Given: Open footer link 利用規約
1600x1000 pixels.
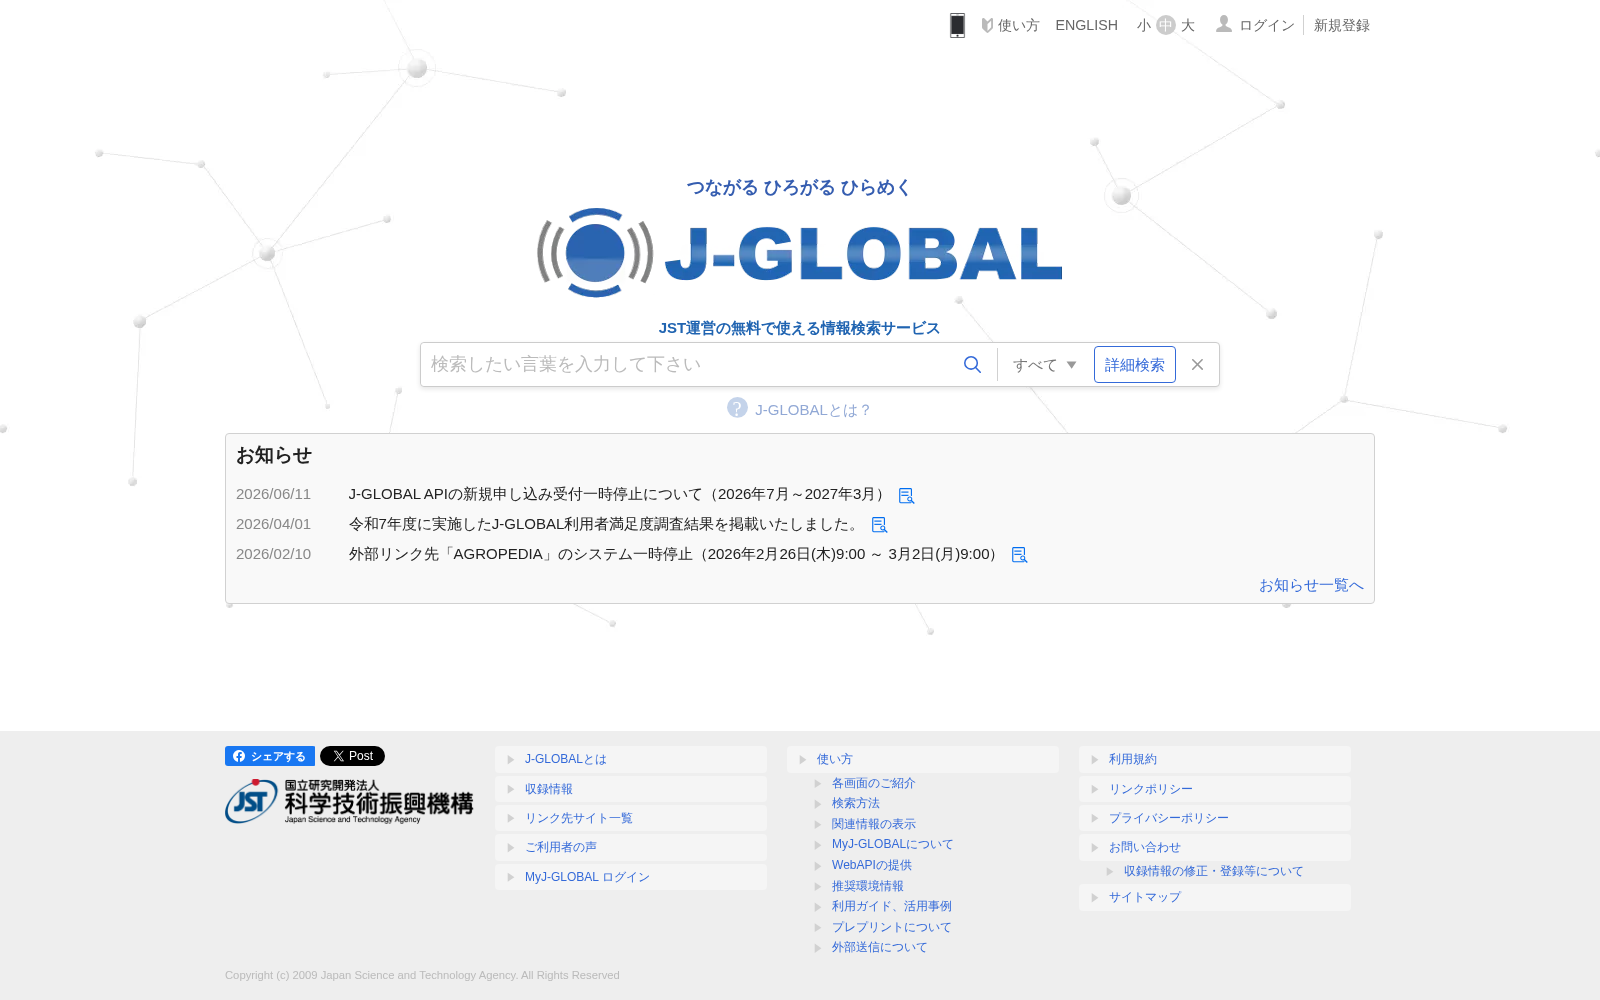Looking at the screenshot, I should coord(1214,759).
